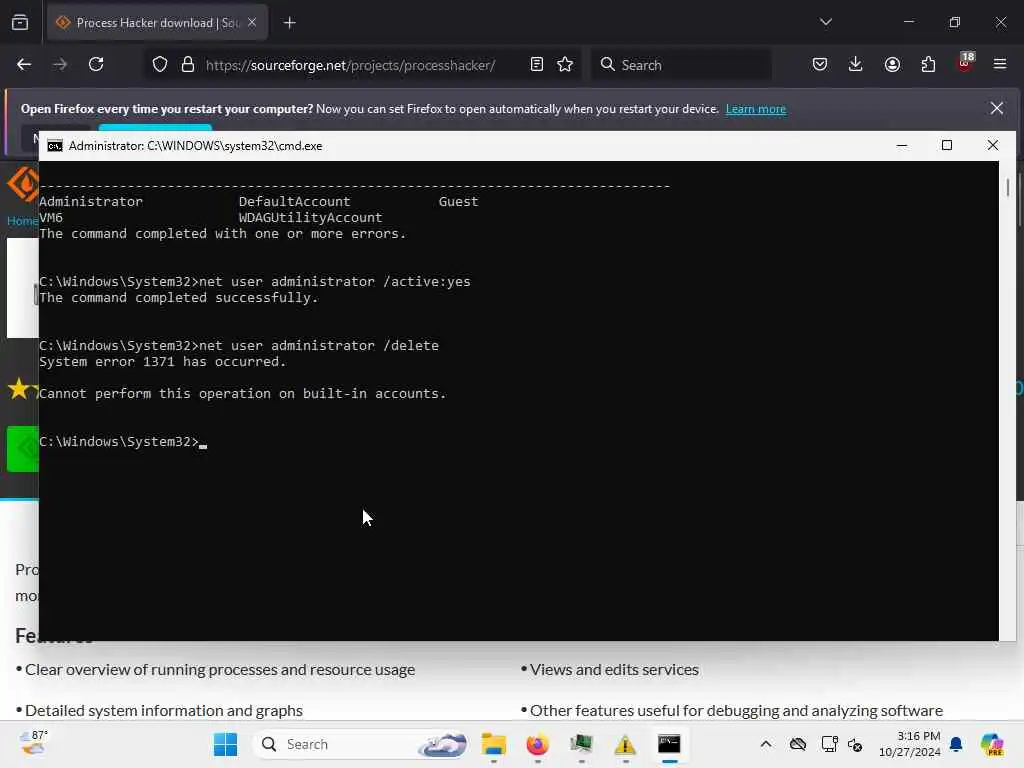The height and width of the screenshot is (768, 1024).
Task: Open the weather widget showing 87°
Action: (33, 744)
